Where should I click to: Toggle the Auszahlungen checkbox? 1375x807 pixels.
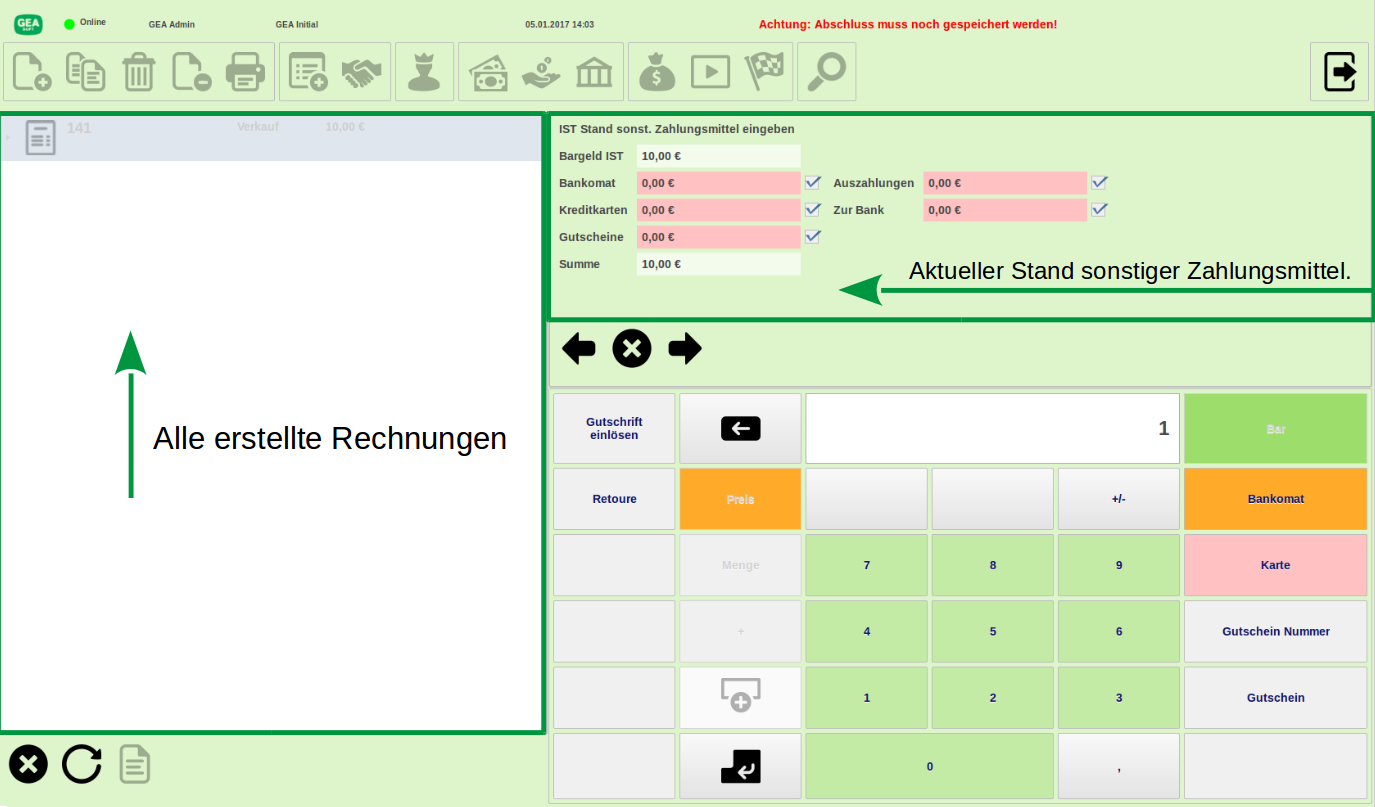tap(1100, 183)
